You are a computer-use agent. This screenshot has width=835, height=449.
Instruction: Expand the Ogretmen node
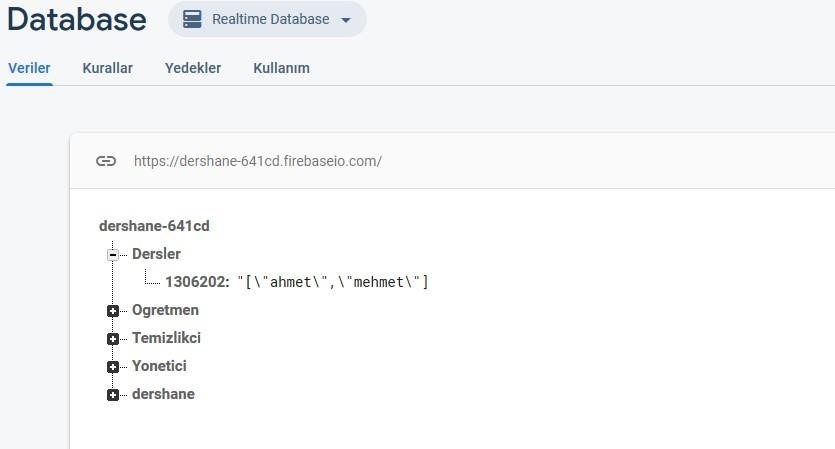pyautogui.click(x=112, y=311)
